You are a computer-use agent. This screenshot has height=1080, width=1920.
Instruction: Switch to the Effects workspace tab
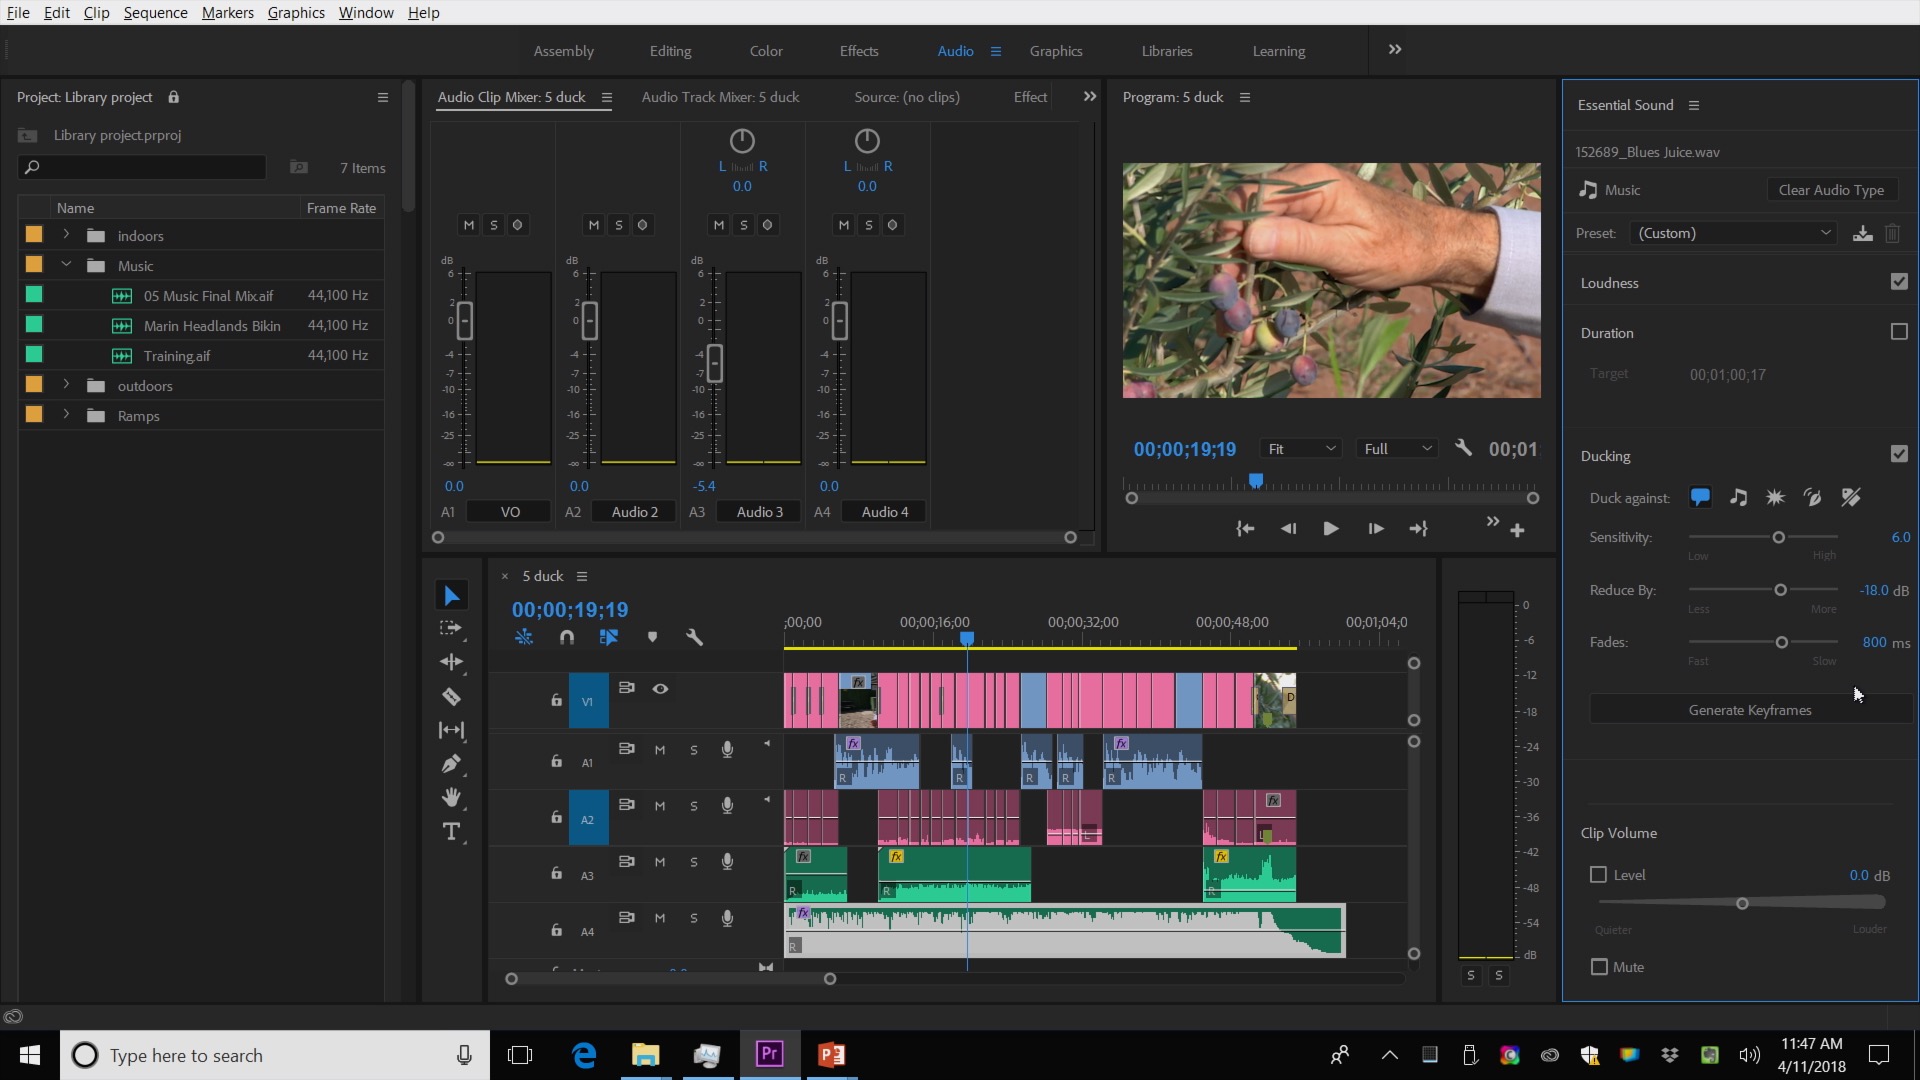(858, 50)
